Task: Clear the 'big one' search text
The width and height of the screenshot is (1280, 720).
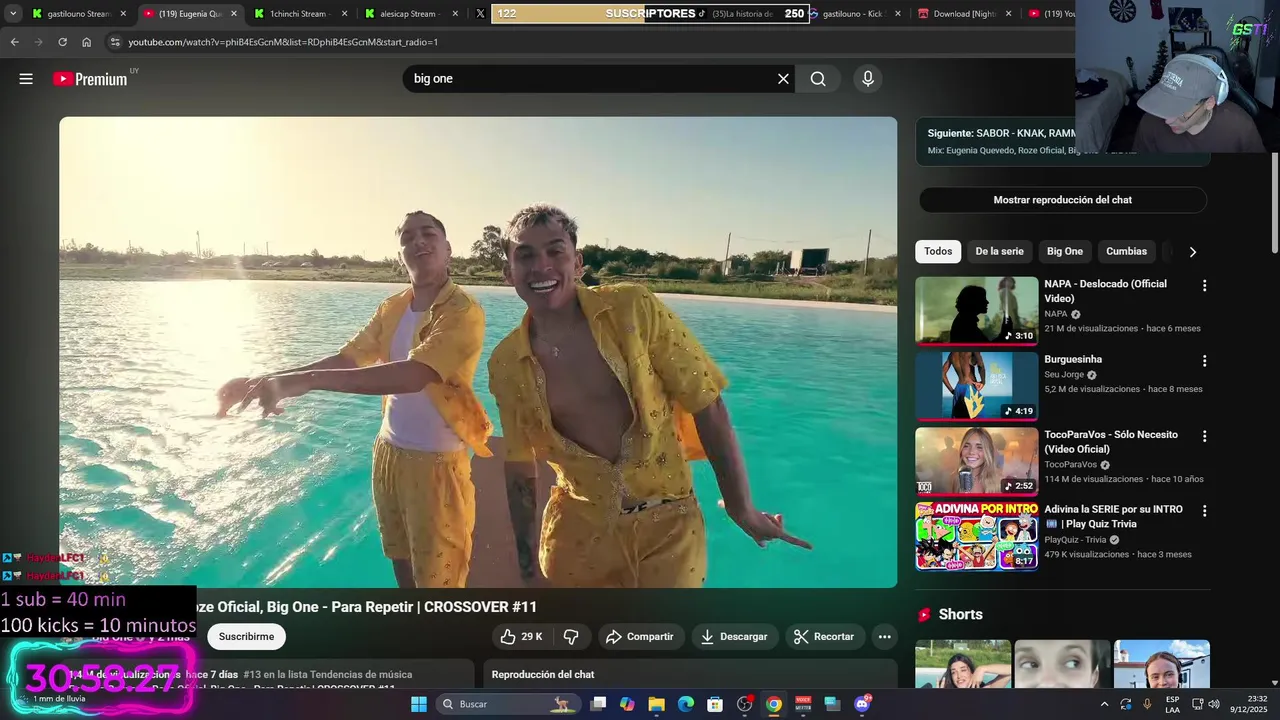Action: [783, 79]
